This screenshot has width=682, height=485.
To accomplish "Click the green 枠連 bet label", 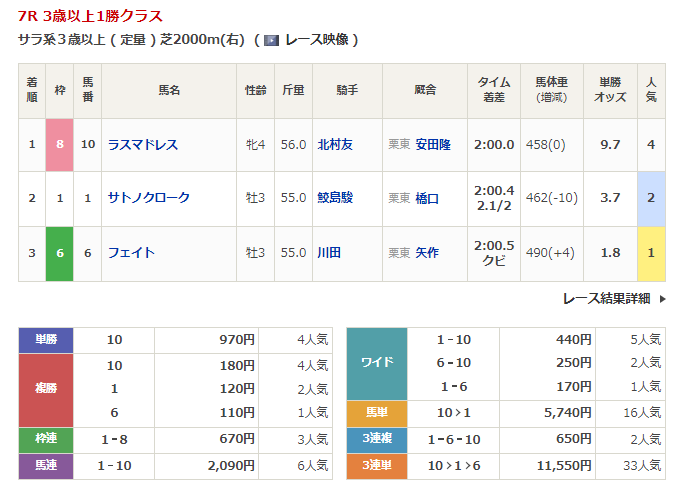I will click(45, 439).
